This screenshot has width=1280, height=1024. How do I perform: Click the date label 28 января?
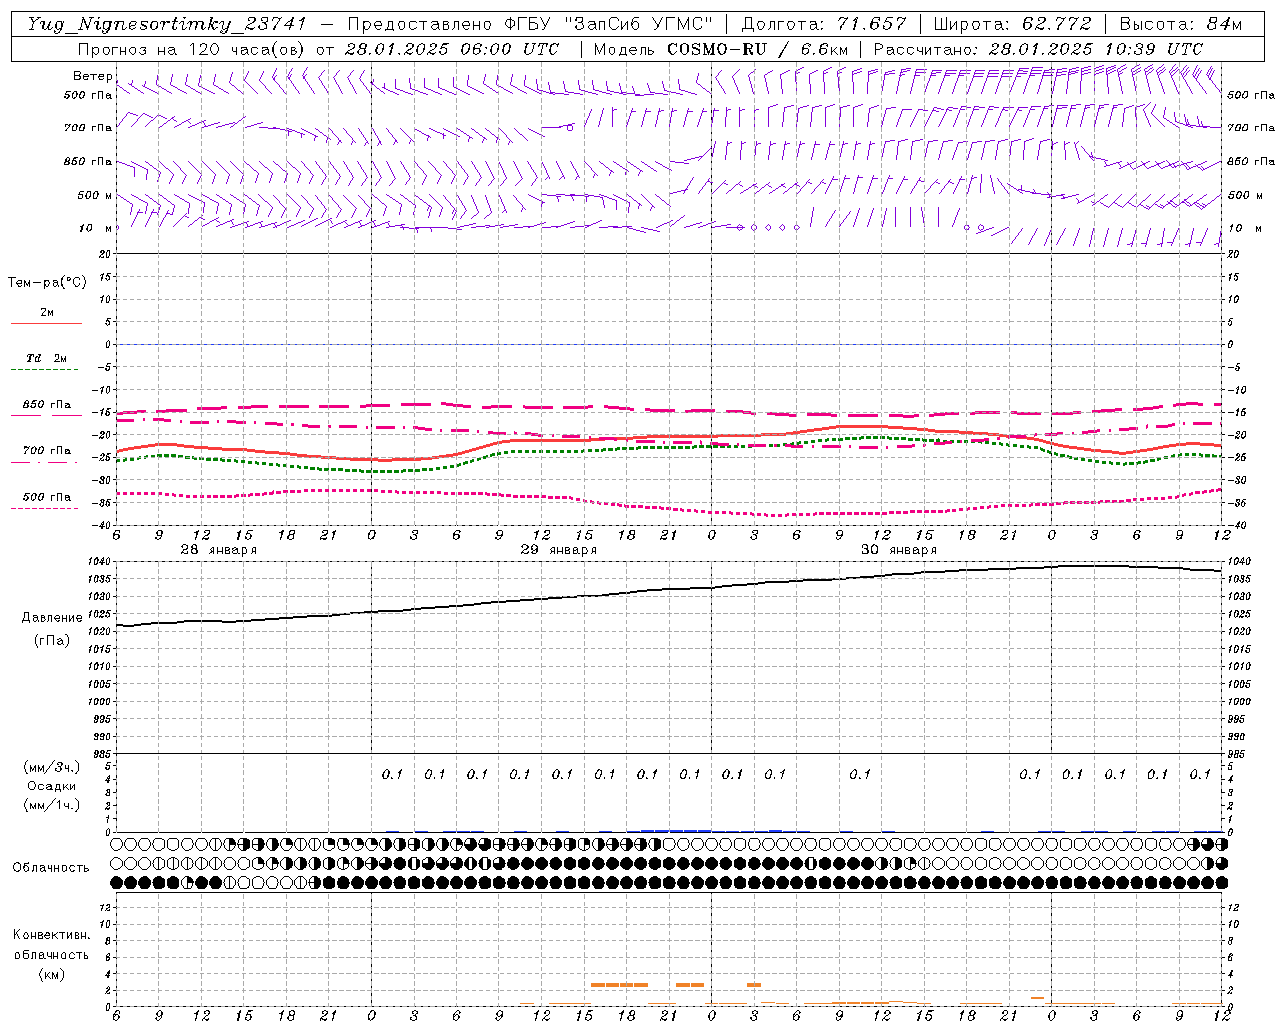tap(218, 550)
